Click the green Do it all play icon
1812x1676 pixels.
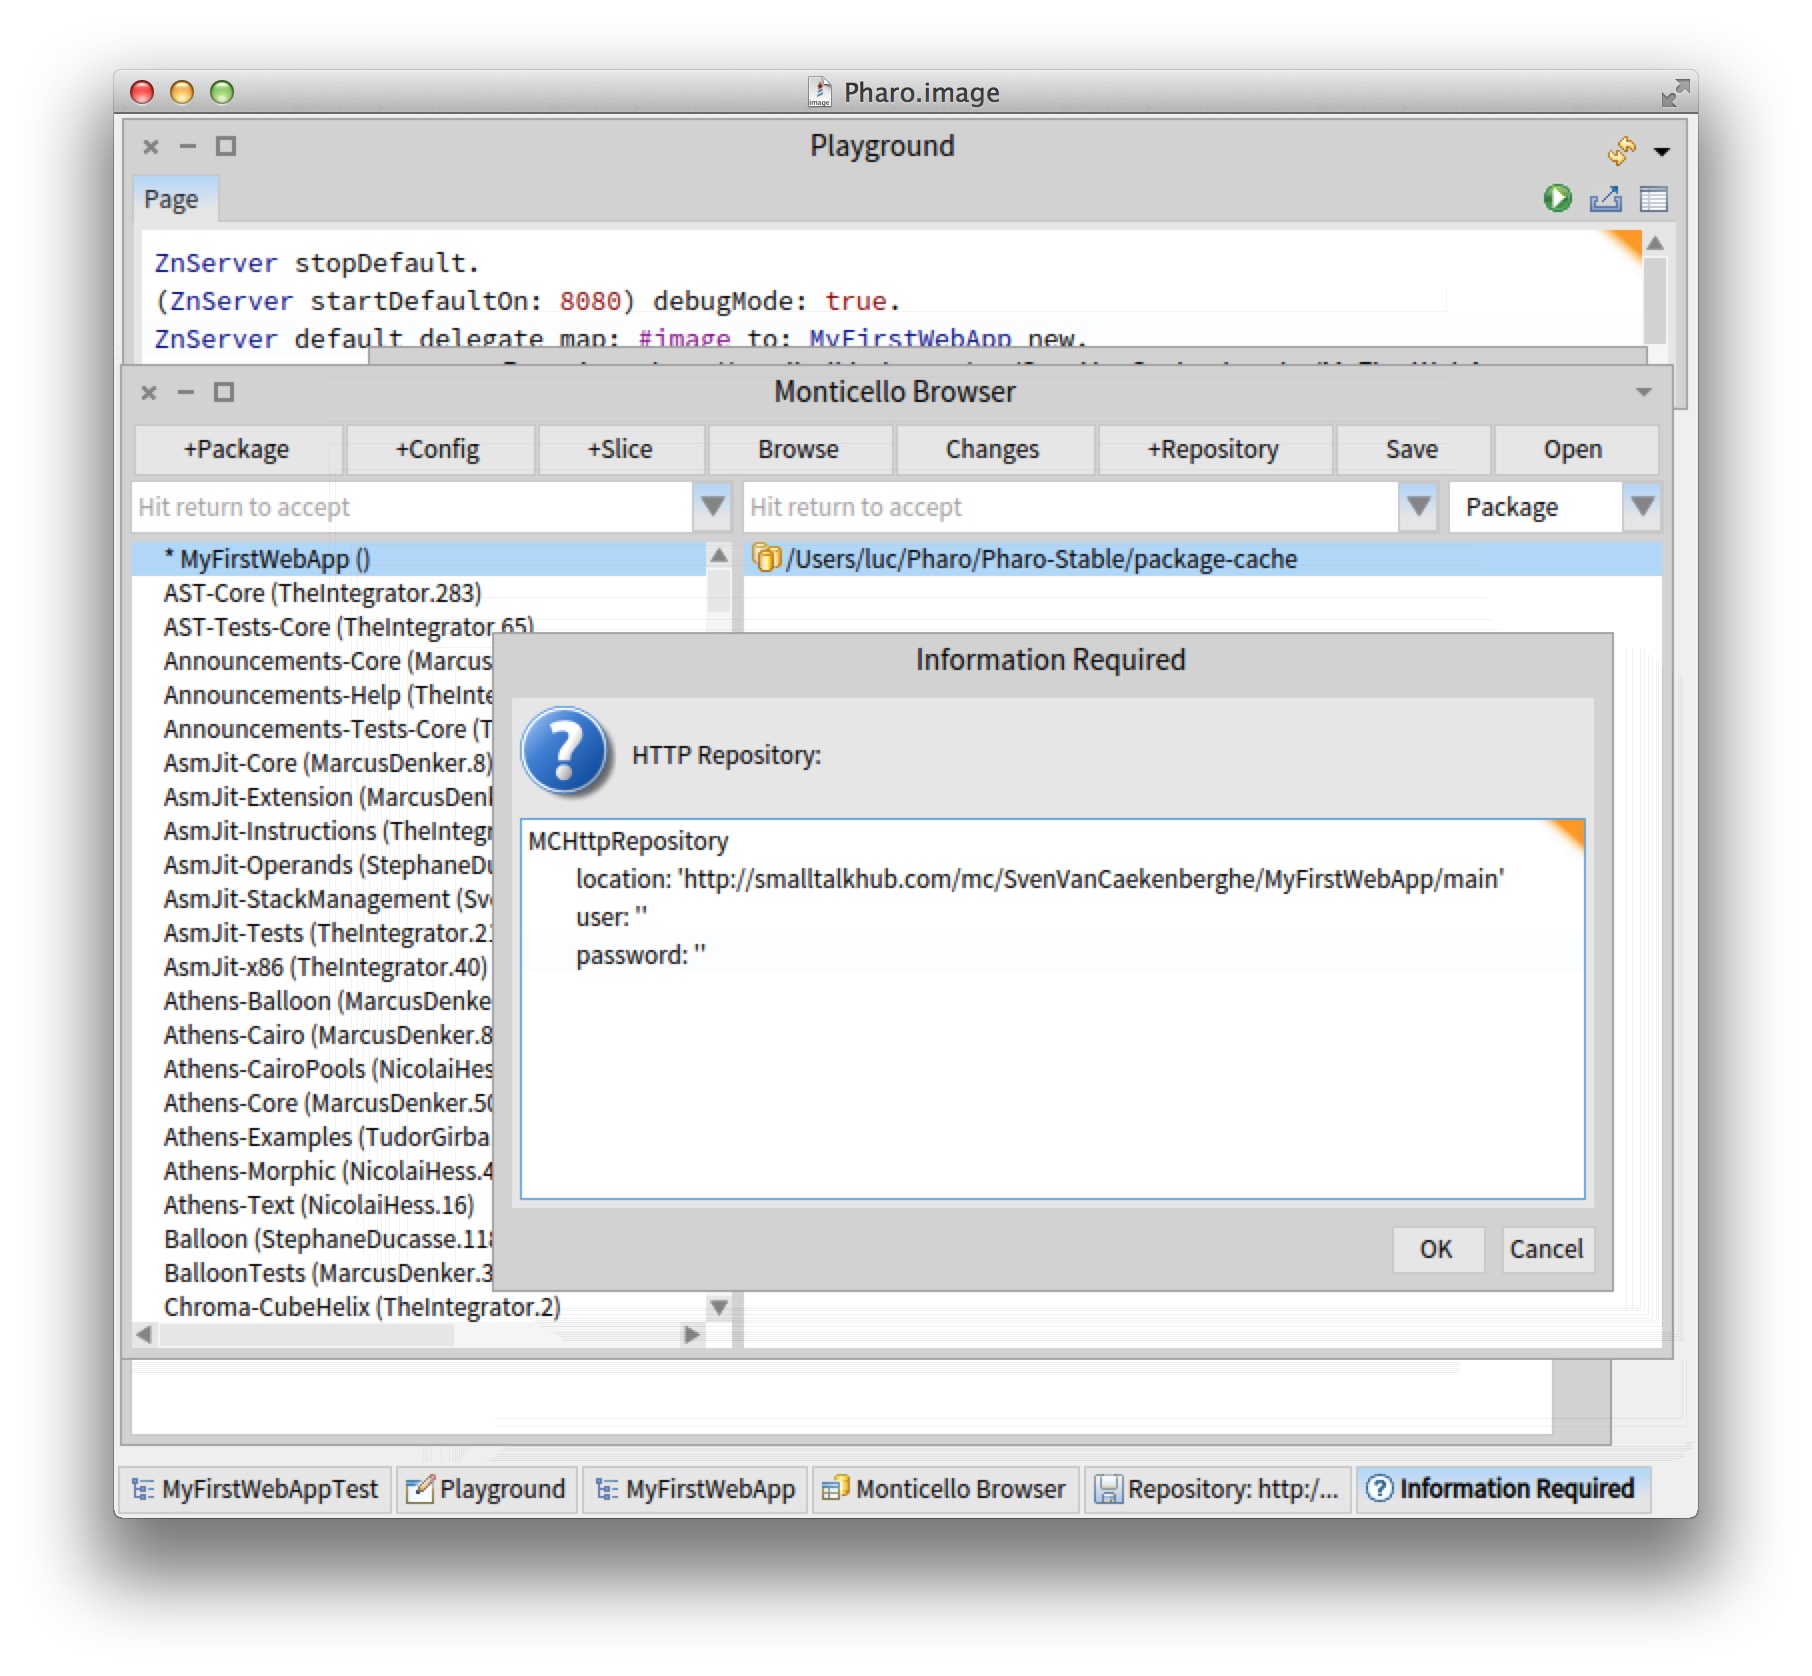coord(1556,199)
